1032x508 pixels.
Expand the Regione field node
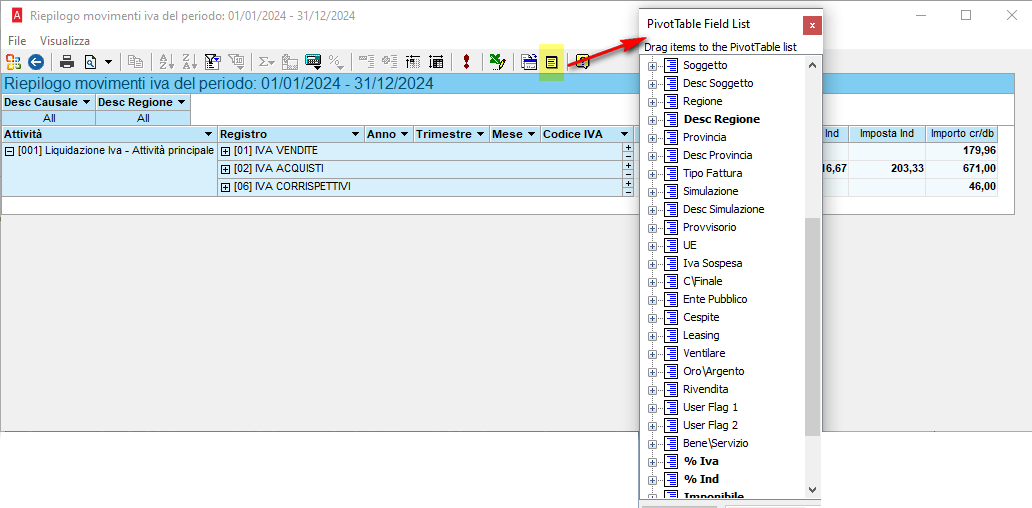[x=652, y=102]
